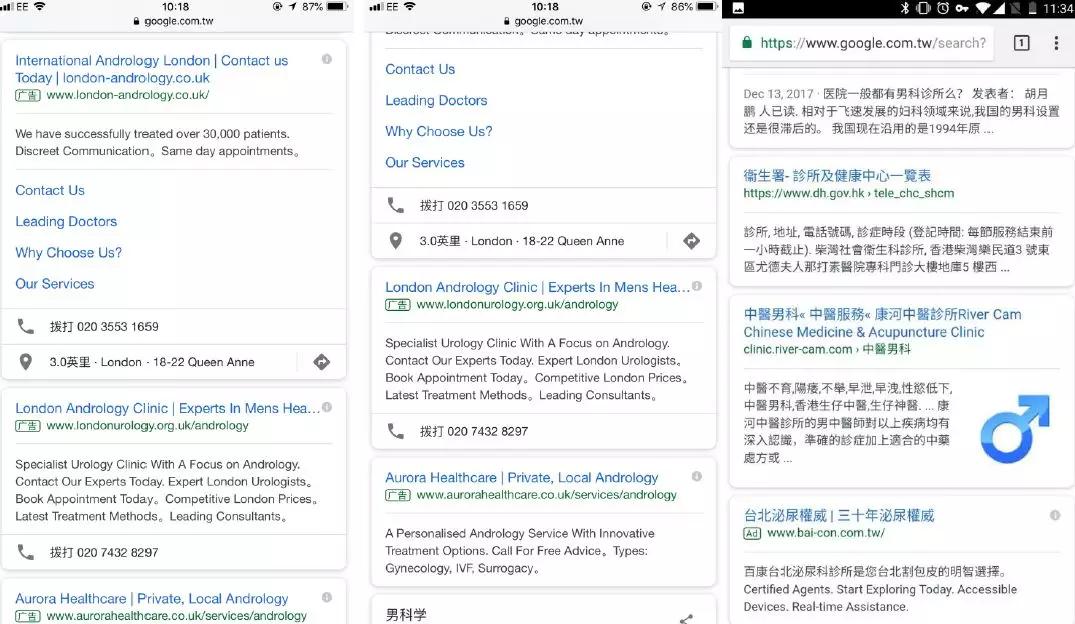Tap phone icon for 020 7432 8297, middle screenshot
Screen dimensions: 1075x624
tap(396, 431)
